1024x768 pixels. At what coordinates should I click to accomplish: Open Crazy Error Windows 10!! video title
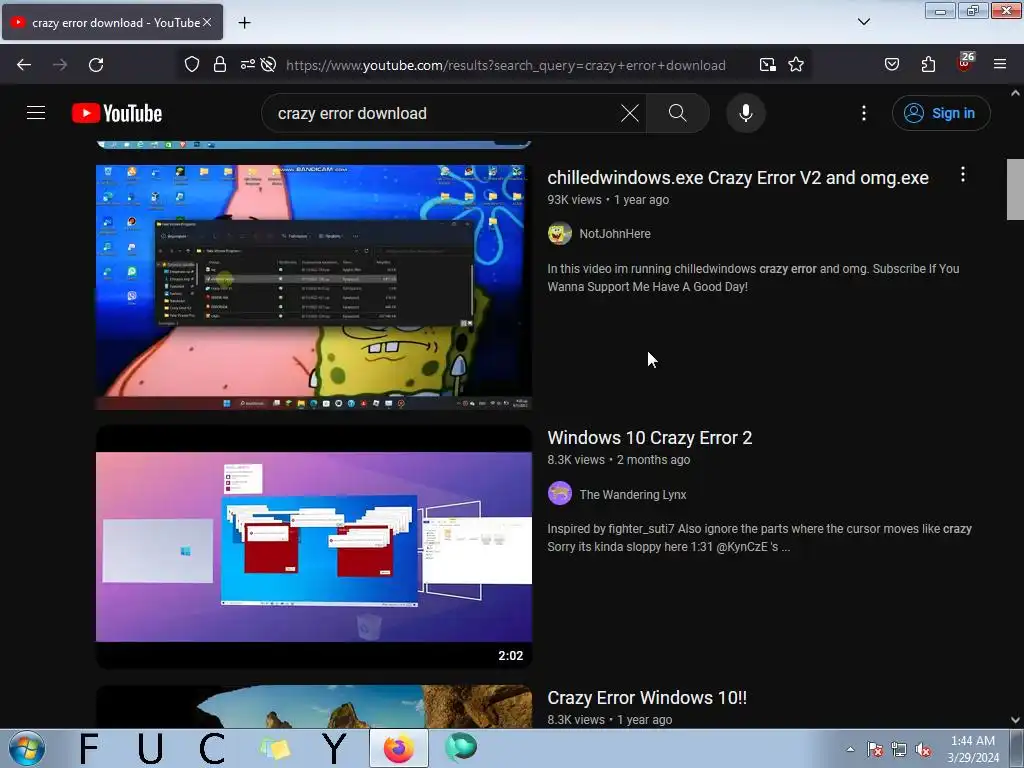pyautogui.click(x=647, y=697)
